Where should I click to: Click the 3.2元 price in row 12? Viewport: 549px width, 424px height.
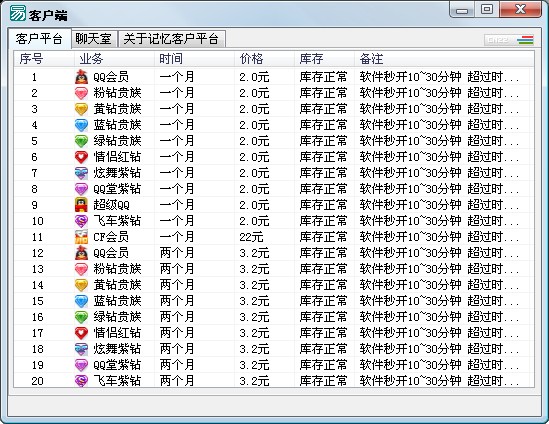click(x=255, y=253)
